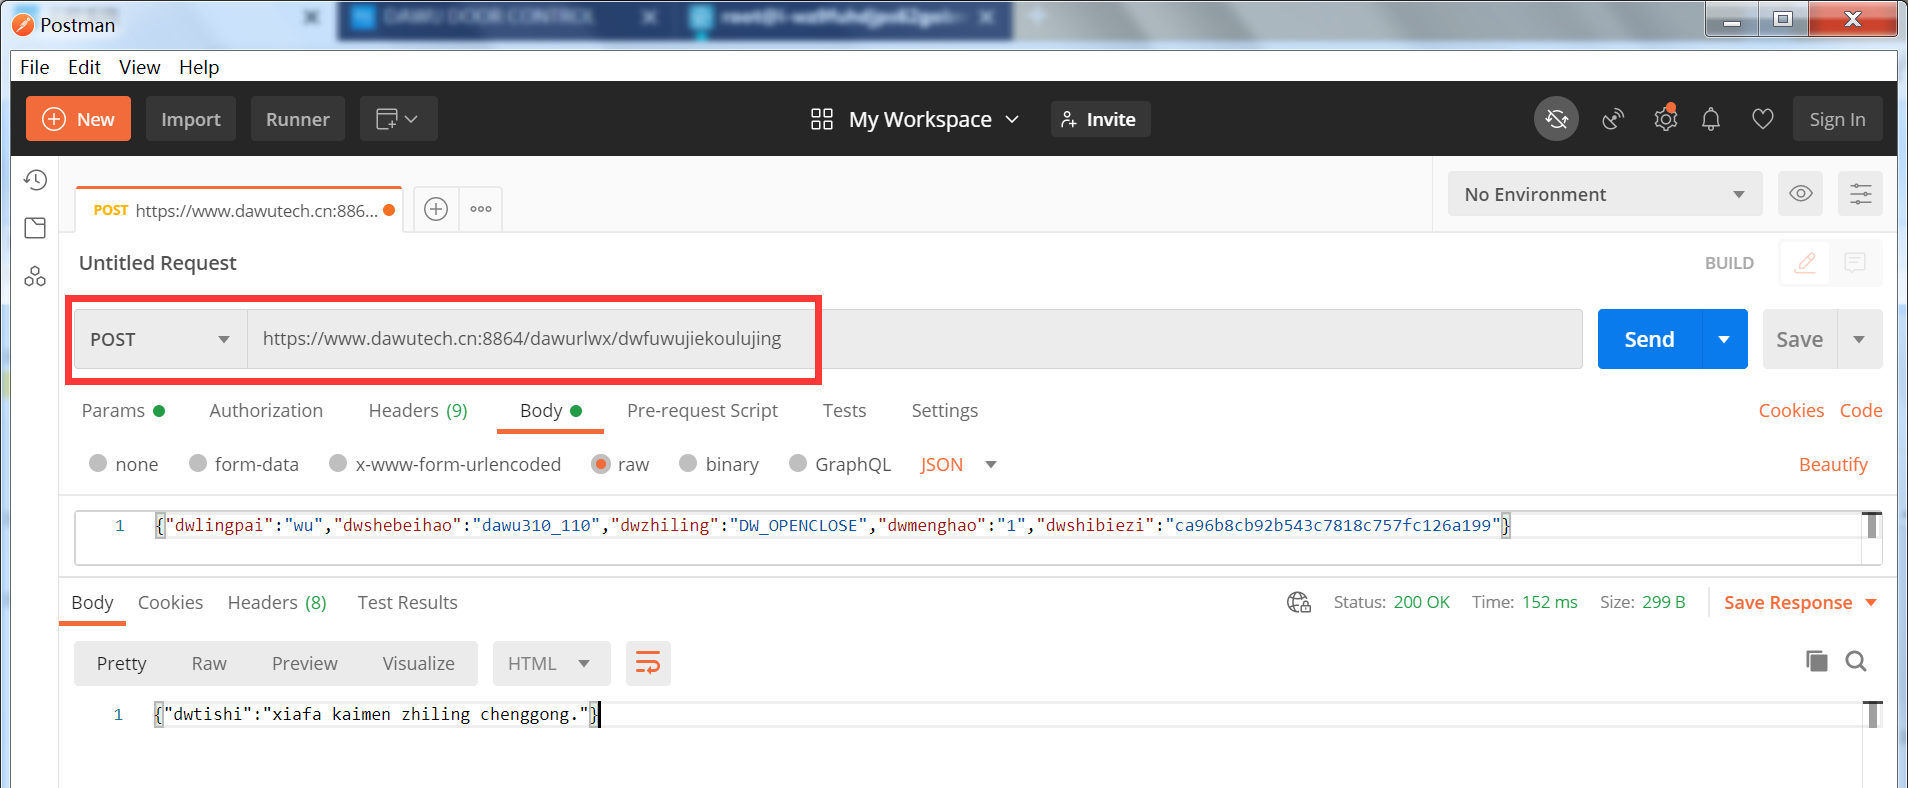Expand the My Workspace dropdown
Screen dimensions: 1908x788
pos(1012,119)
